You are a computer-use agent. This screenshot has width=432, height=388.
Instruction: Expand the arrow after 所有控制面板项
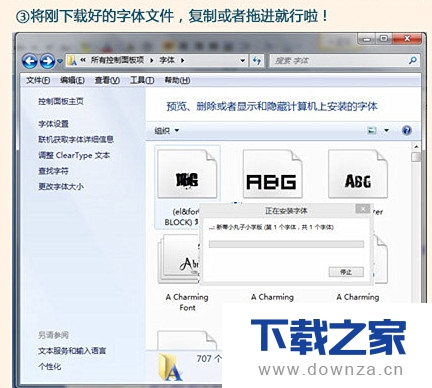point(152,60)
